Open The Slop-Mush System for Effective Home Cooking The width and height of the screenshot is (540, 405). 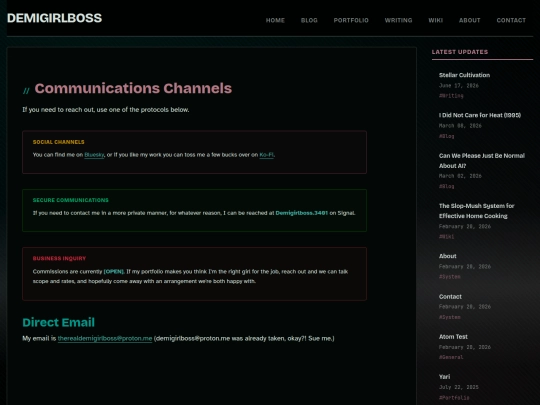tap(477, 211)
